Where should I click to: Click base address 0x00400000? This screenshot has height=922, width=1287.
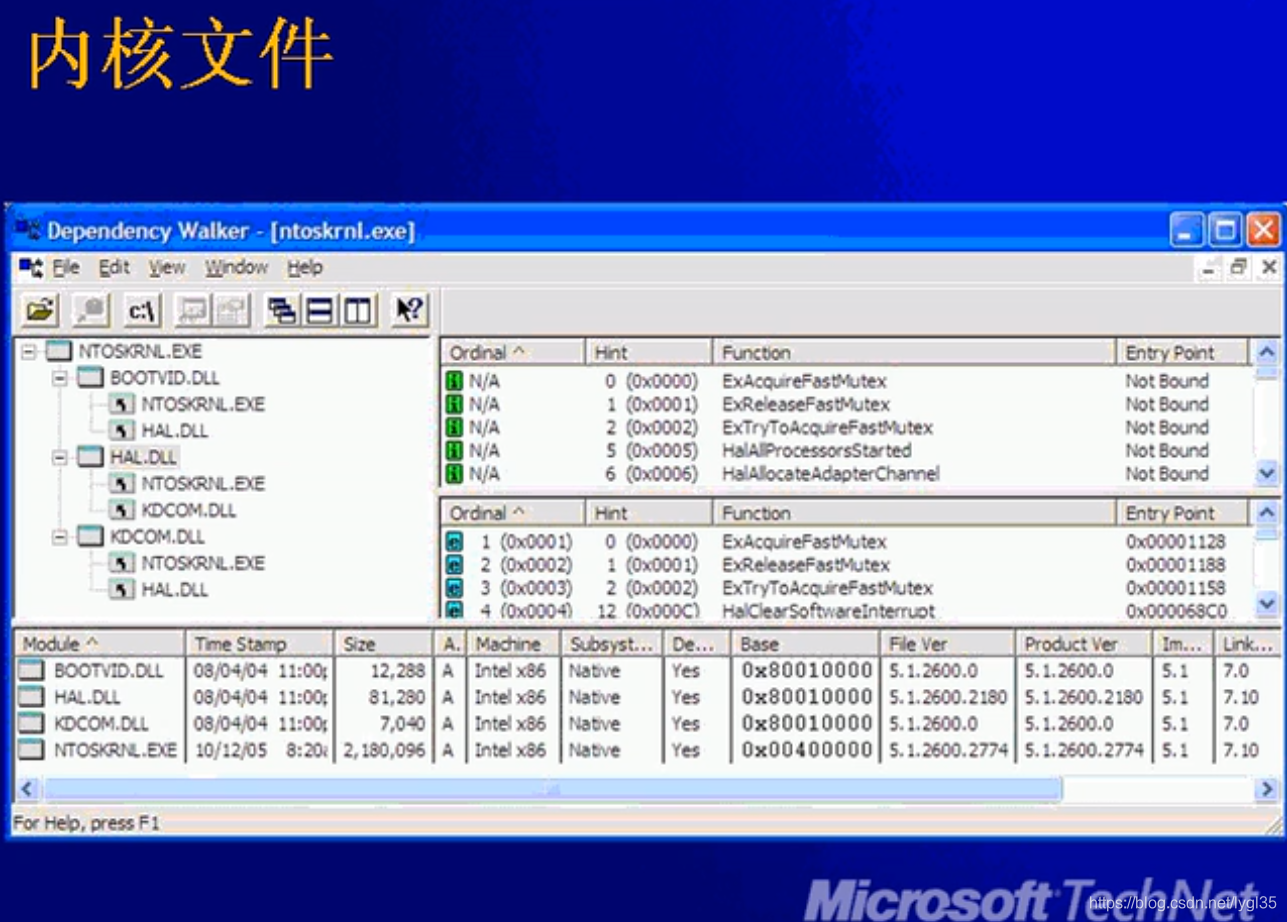click(807, 750)
